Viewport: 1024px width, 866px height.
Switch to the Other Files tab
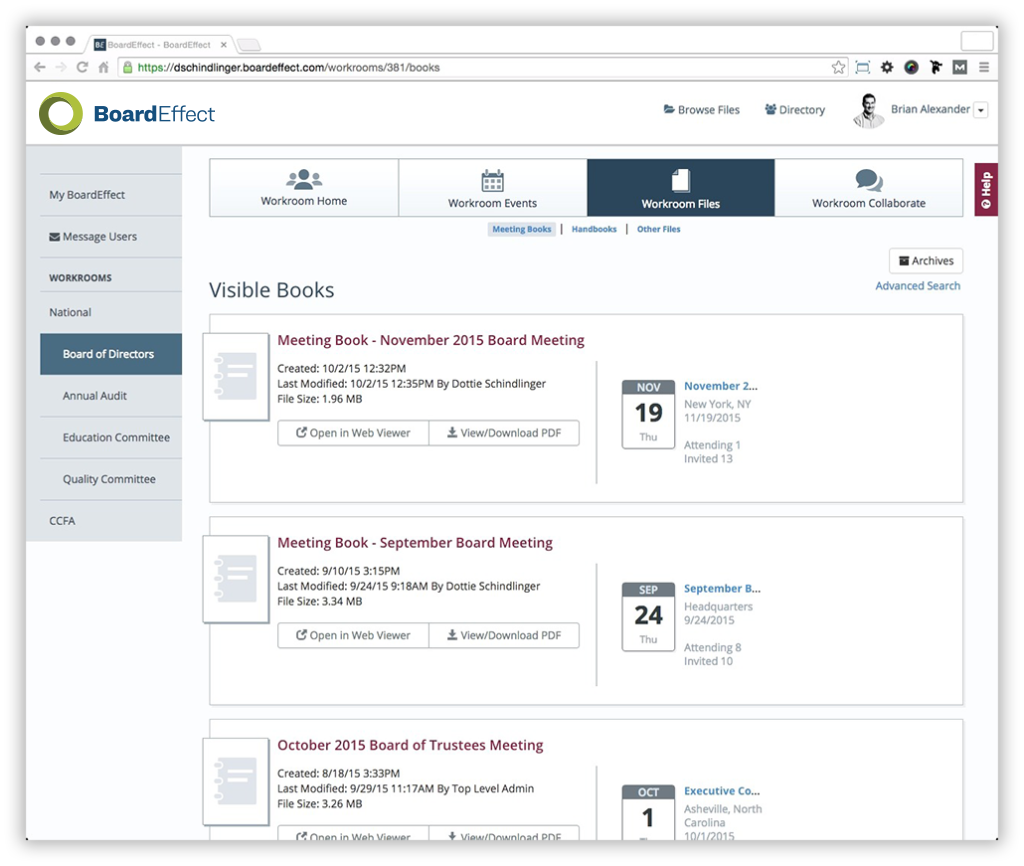pos(658,228)
